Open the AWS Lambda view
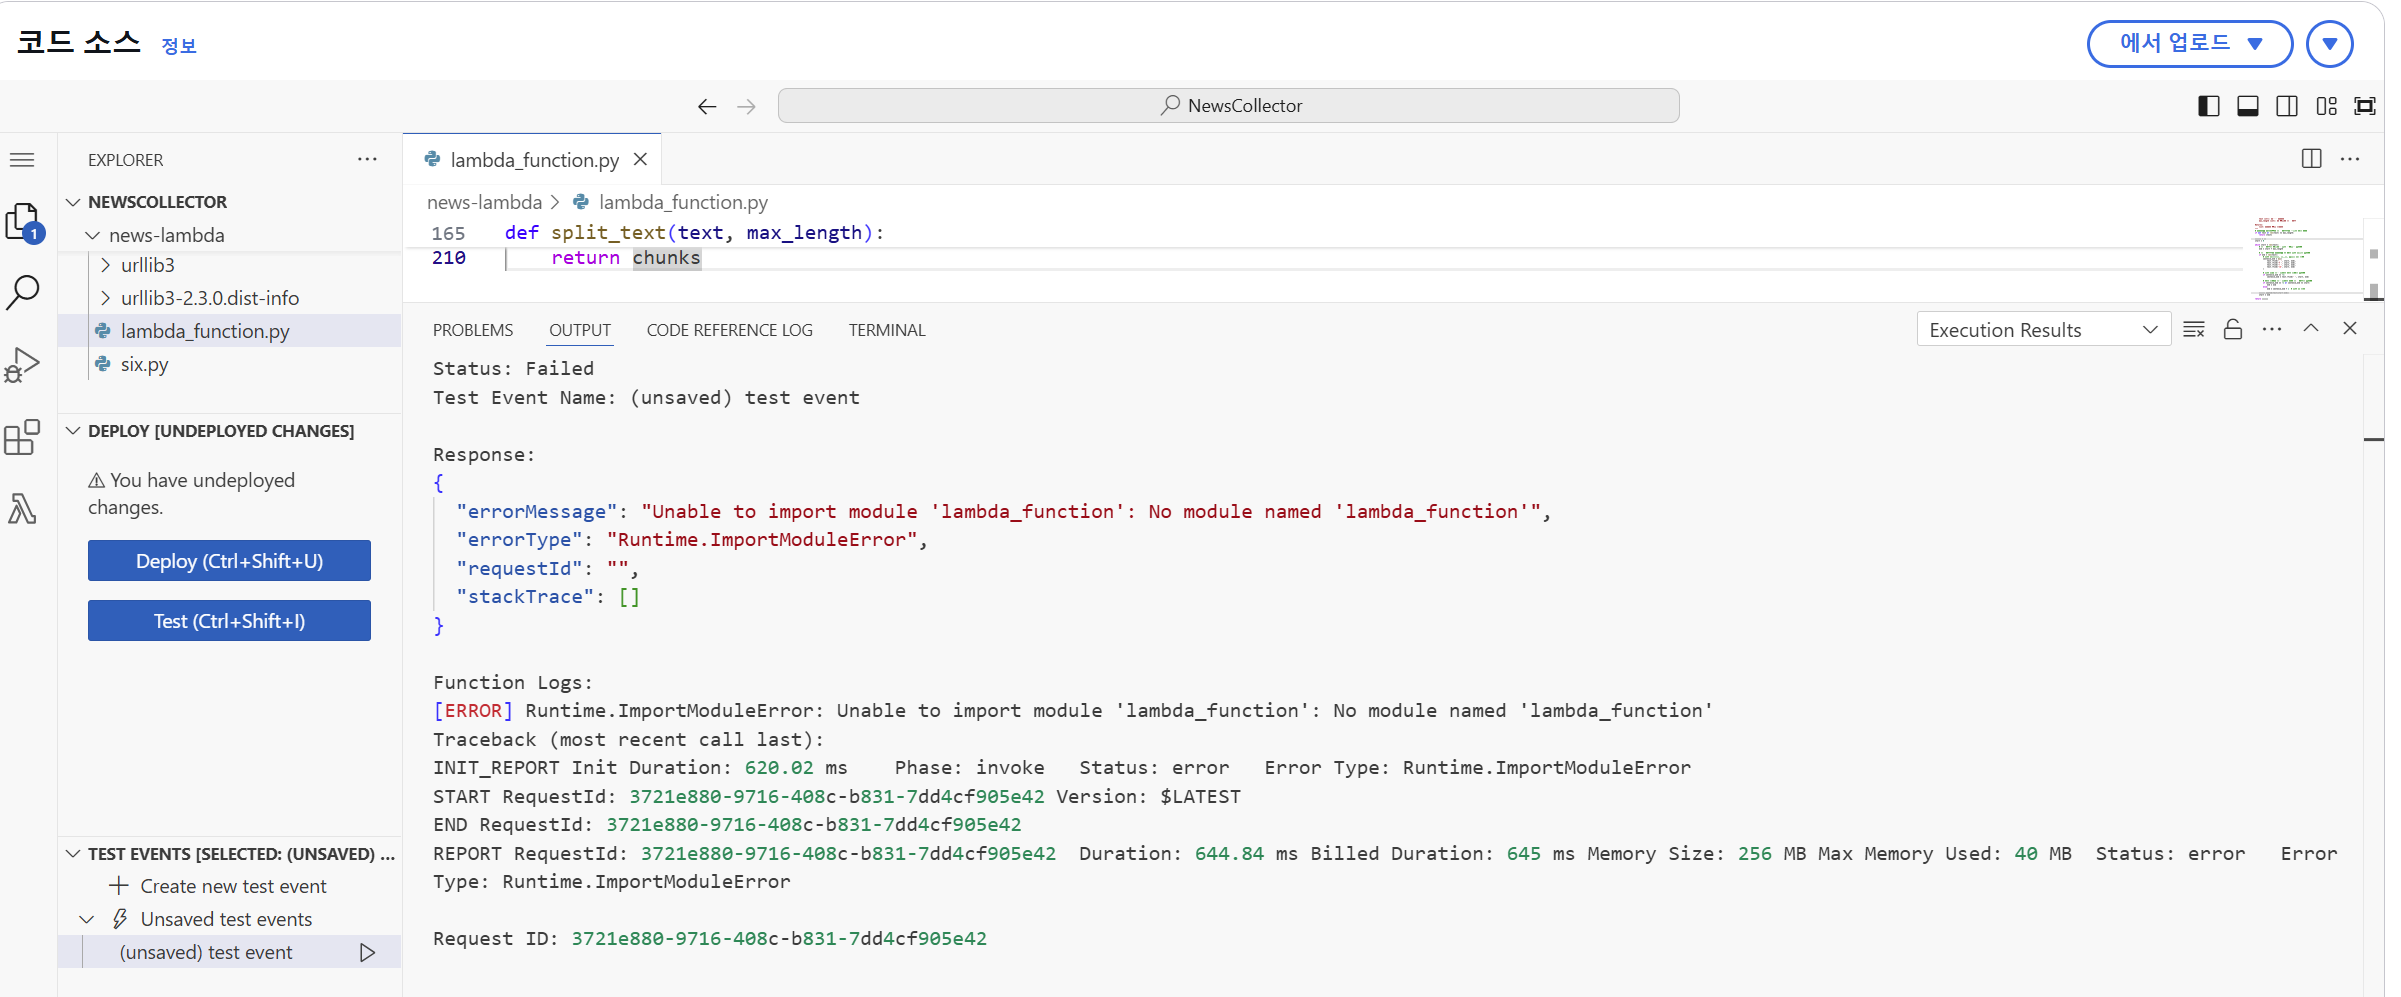Viewport: 2401px width, 997px height. pyautogui.click(x=22, y=508)
